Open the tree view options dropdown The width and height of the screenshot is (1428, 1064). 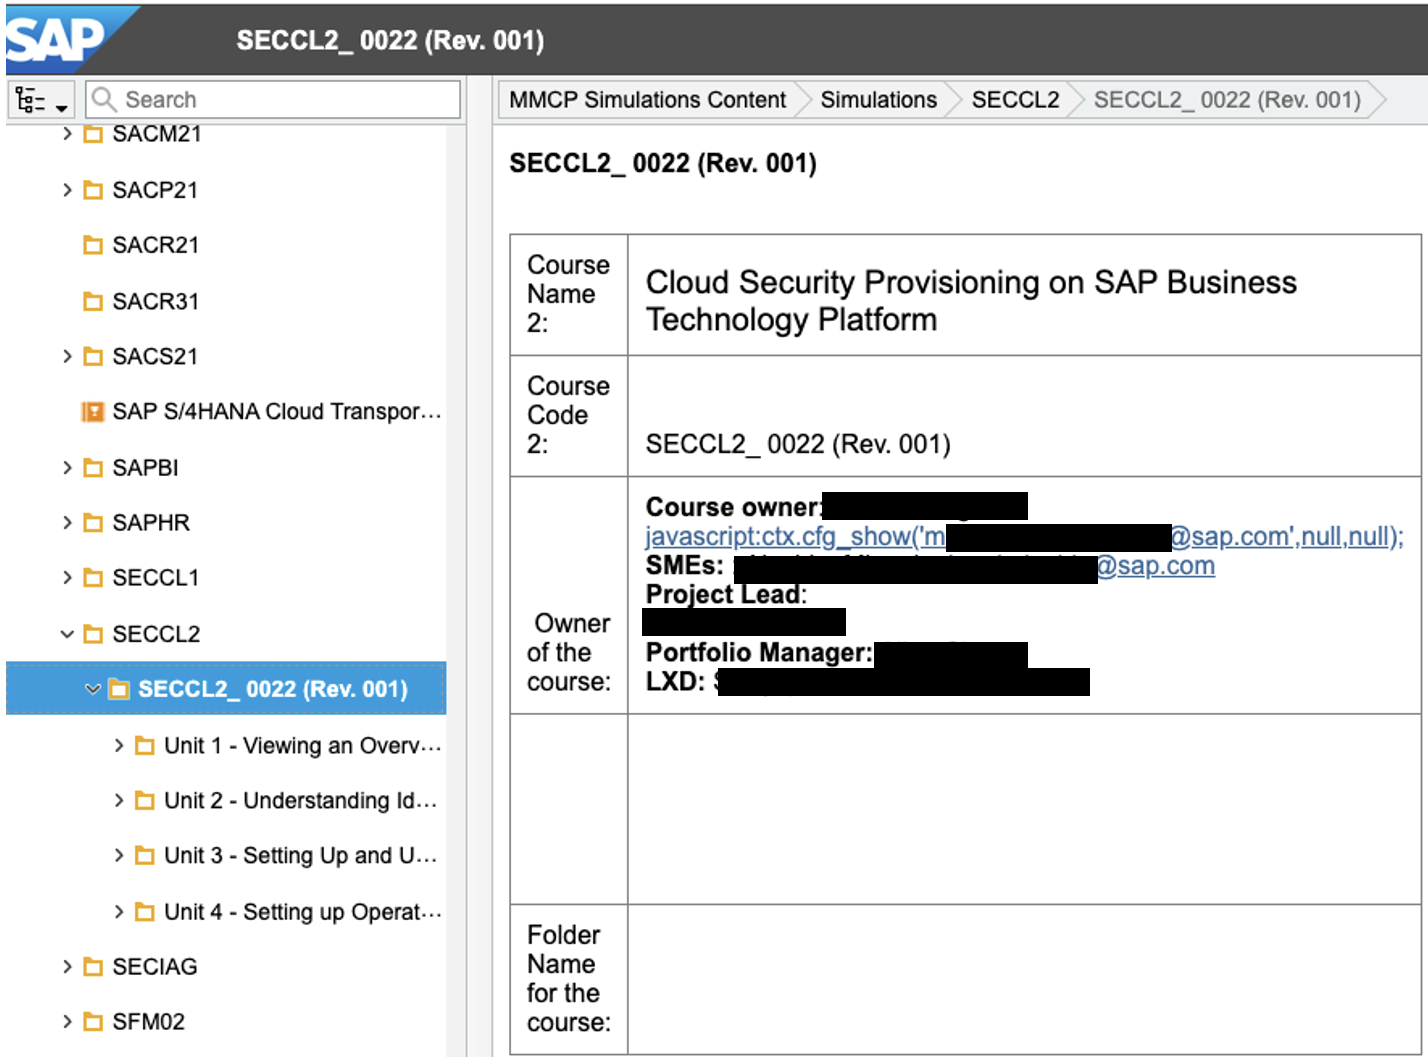[x=41, y=100]
